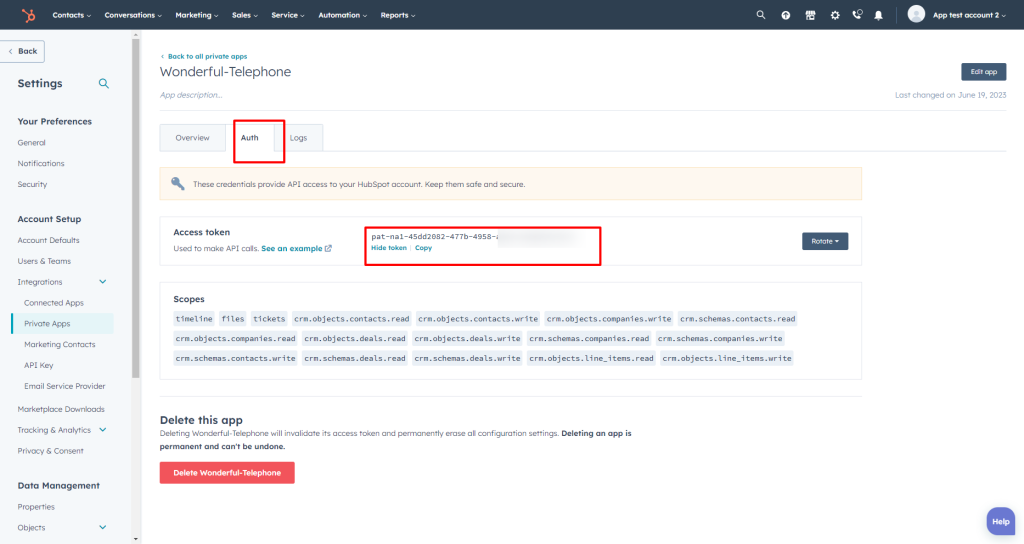Open the Contacts menu
The height and width of the screenshot is (544, 1024).
pyautogui.click(x=71, y=15)
